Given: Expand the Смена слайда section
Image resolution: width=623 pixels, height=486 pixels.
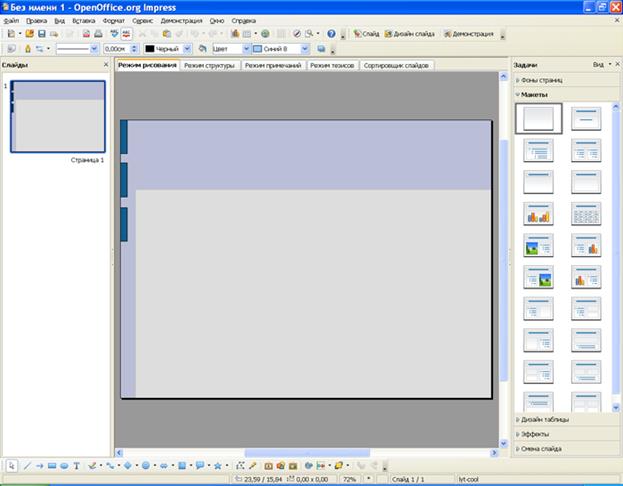Looking at the screenshot, I should tap(565, 449).
